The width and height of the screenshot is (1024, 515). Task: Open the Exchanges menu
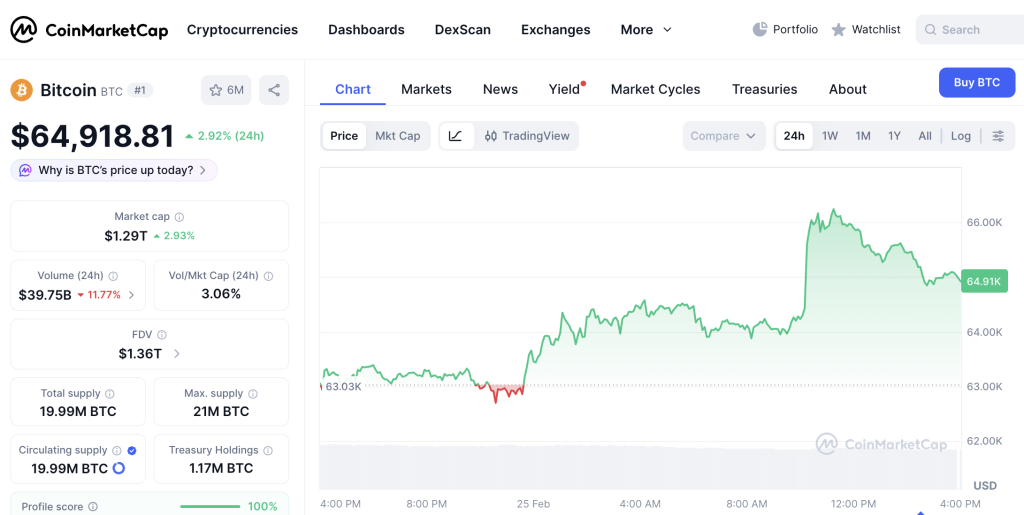556,29
